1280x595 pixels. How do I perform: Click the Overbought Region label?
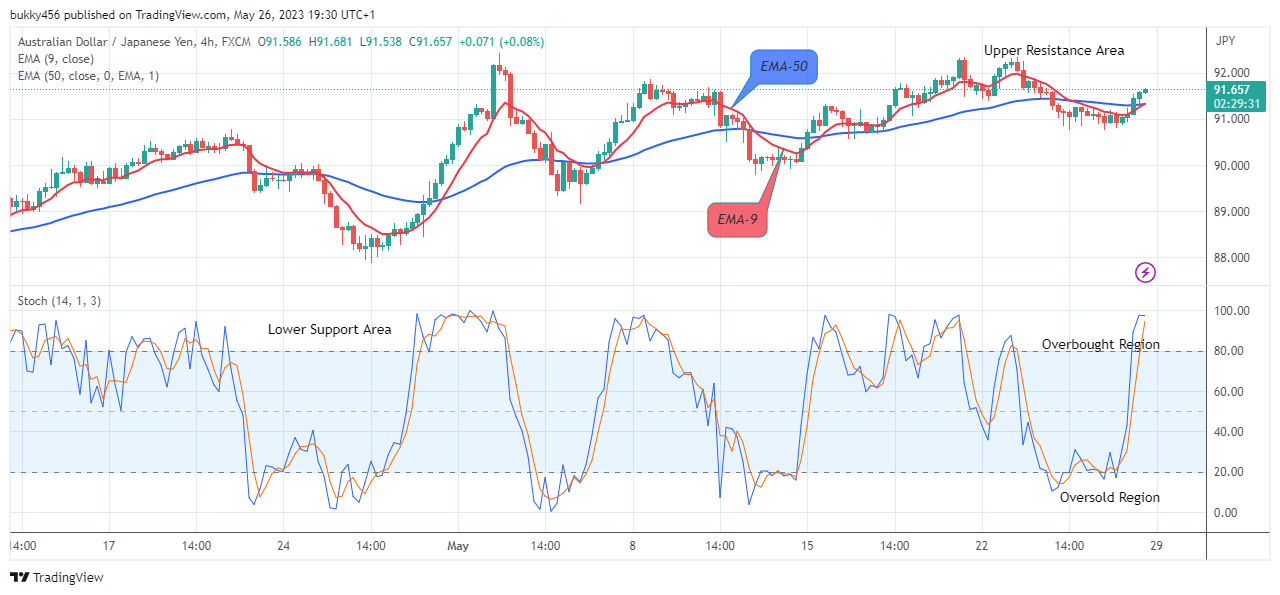point(1101,344)
